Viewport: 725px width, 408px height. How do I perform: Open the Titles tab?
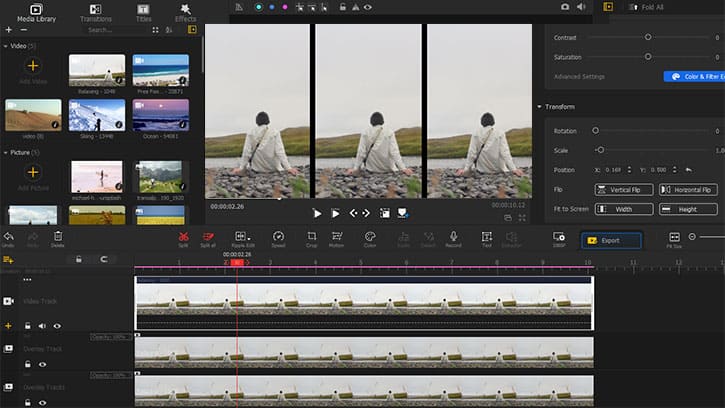[x=143, y=12]
